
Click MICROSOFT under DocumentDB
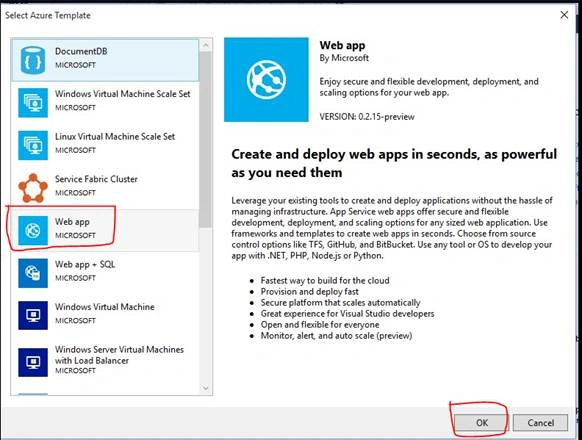(75, 65)
